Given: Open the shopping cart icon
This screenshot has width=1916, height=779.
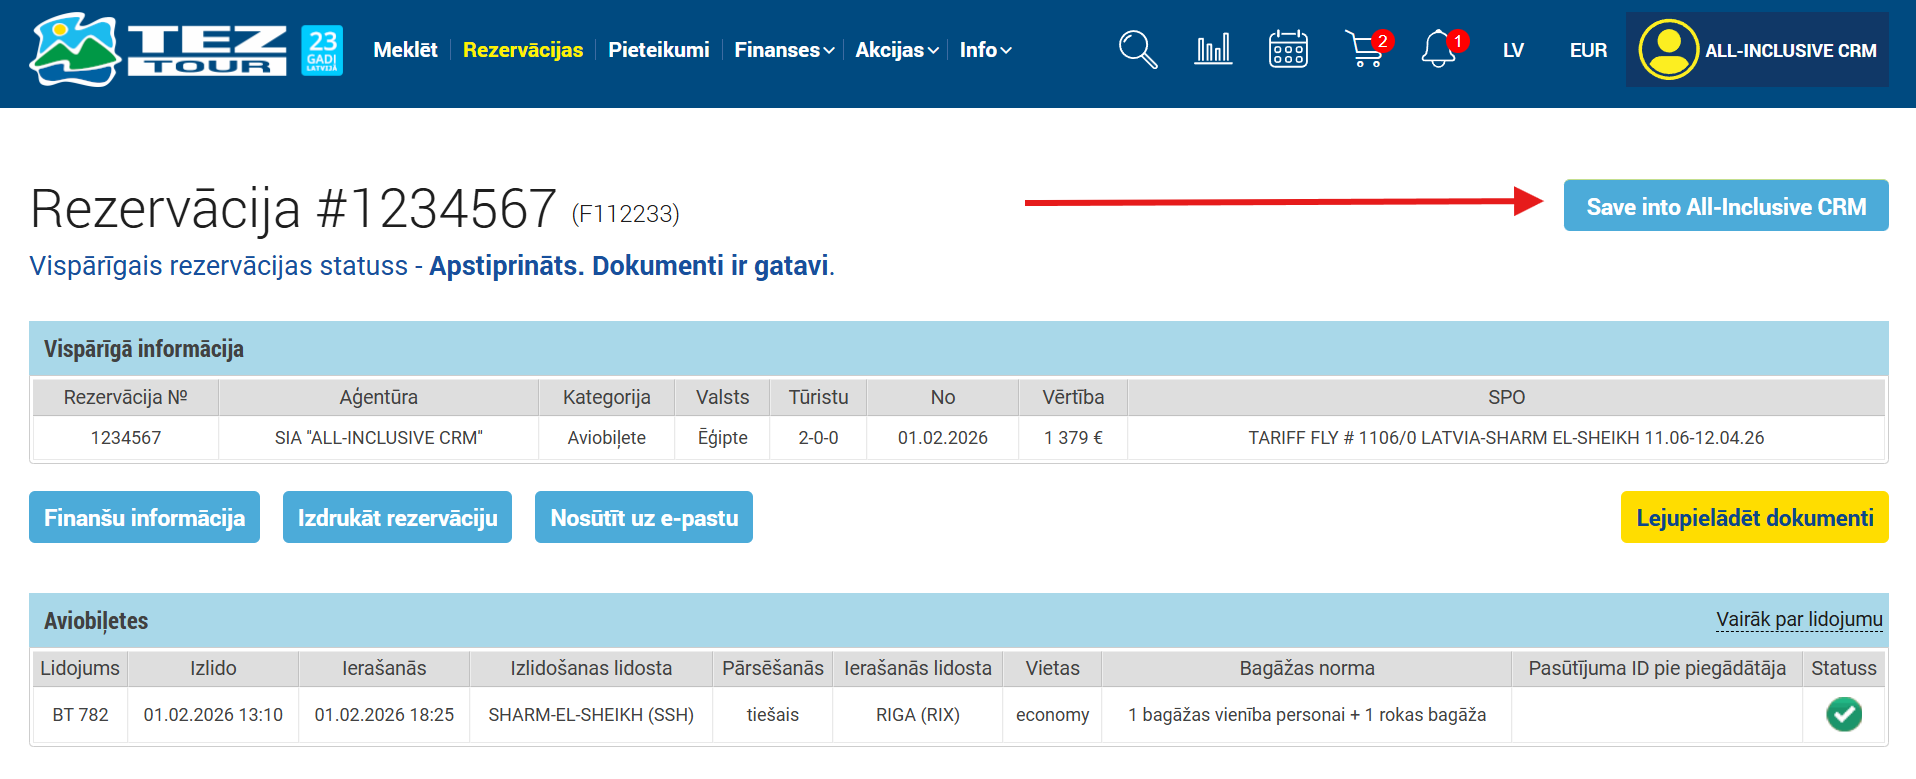Looking at the screenshot, I should click(x=1364, y=50).
